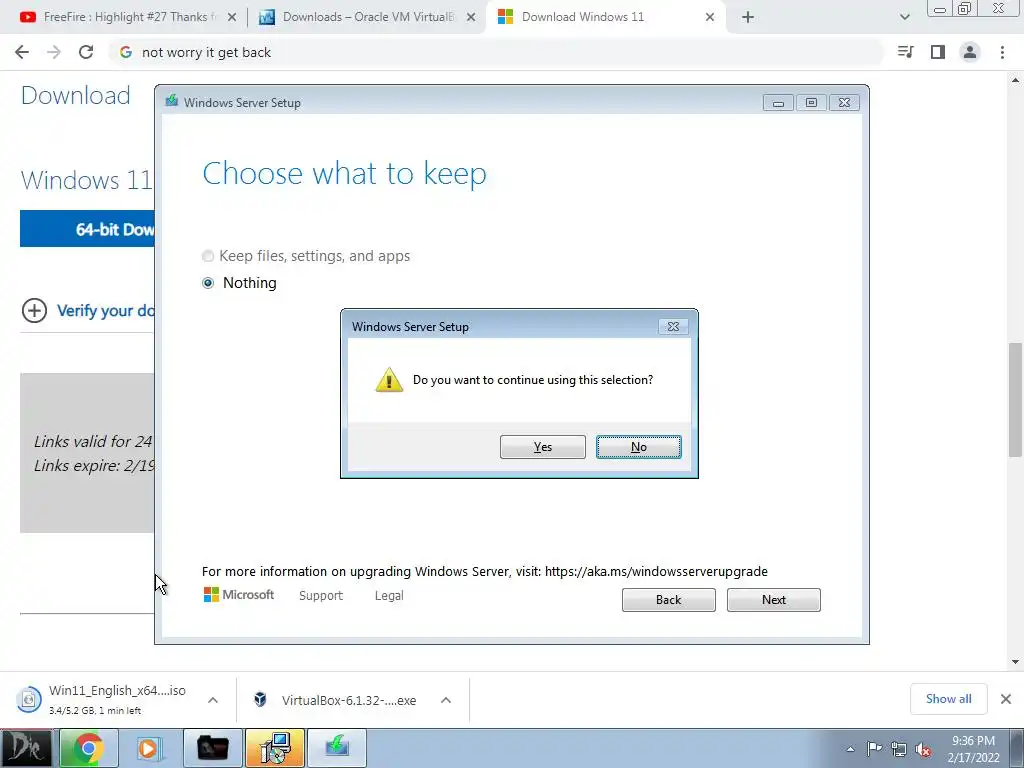Click the Choose what to keep heading
The height and width of the screenshot is (768, 1024).
point(344,174)
